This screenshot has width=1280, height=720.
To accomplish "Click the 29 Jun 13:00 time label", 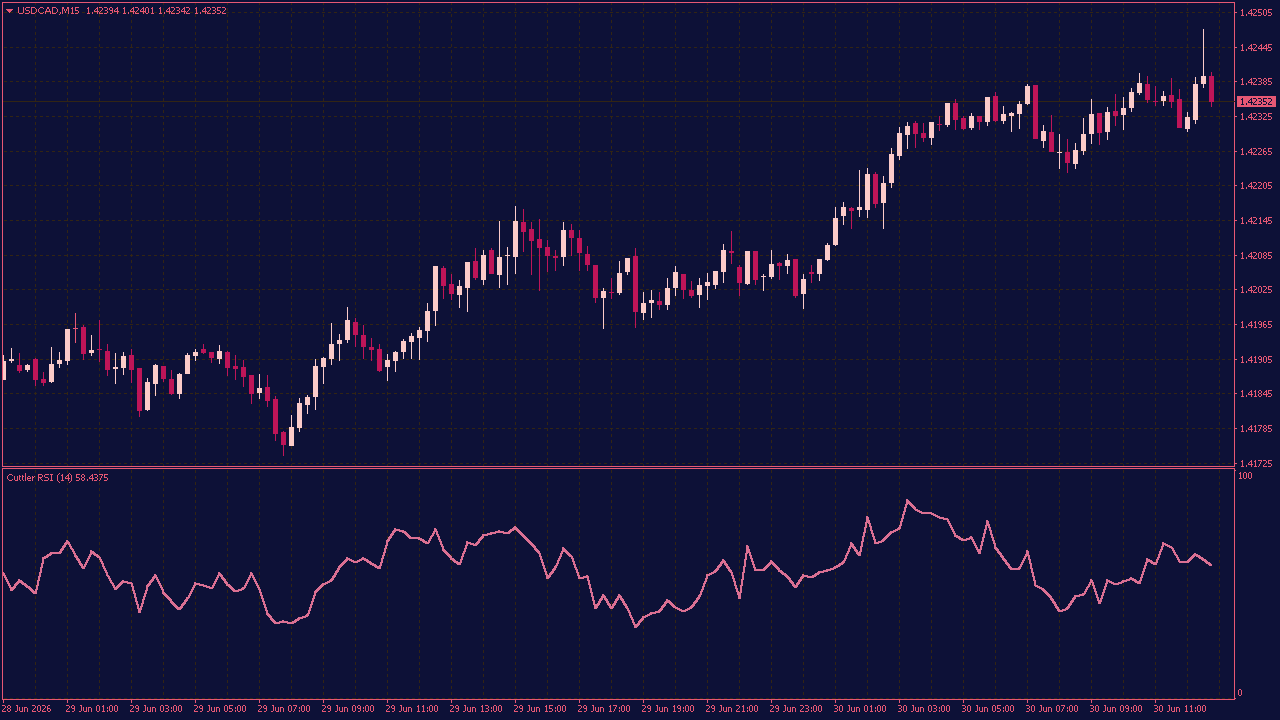I will [x=476, y=709].
